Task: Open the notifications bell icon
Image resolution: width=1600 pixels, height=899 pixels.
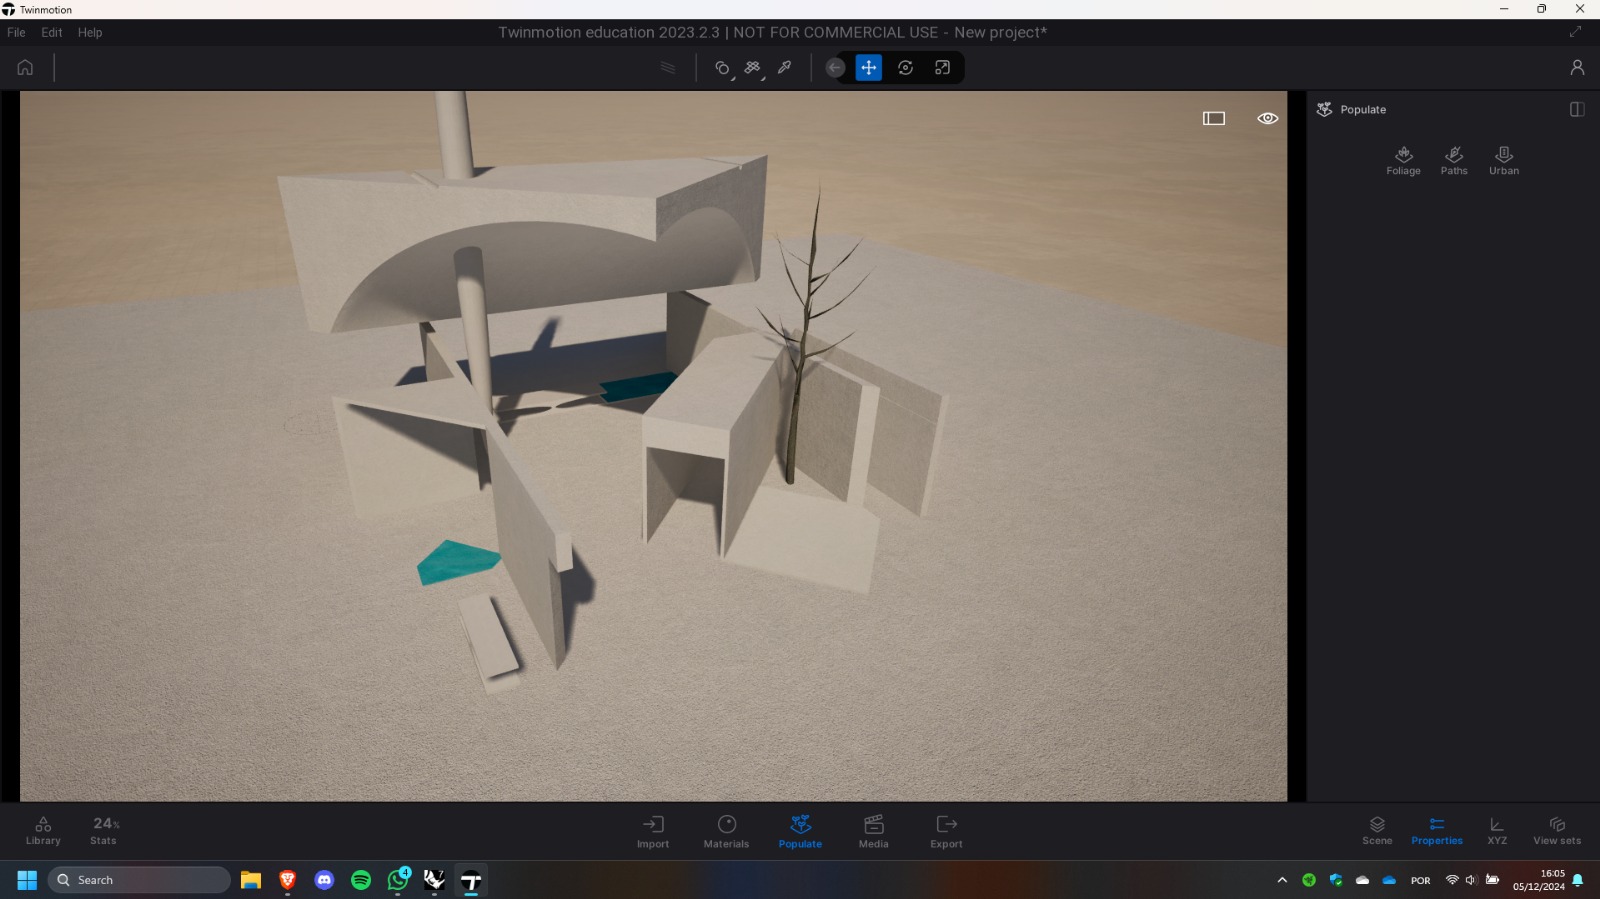Action: (x=1578, y=880)
